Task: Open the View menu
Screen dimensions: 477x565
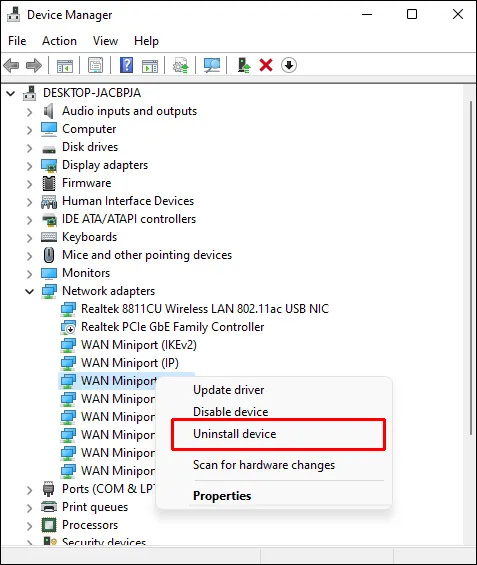Action: [x=105, y=41]
